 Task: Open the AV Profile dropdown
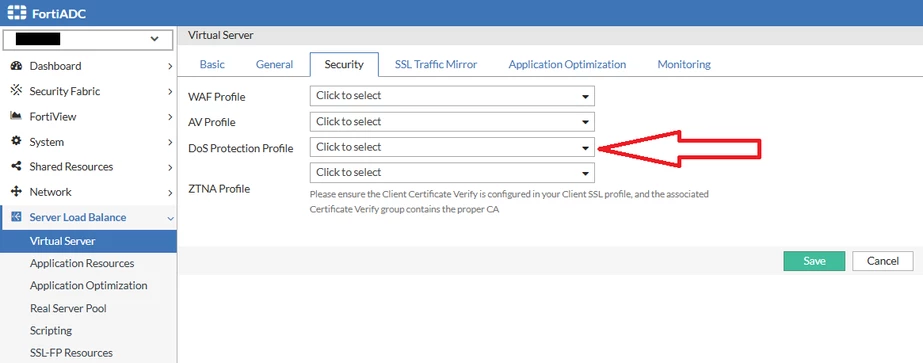point(451,121)
